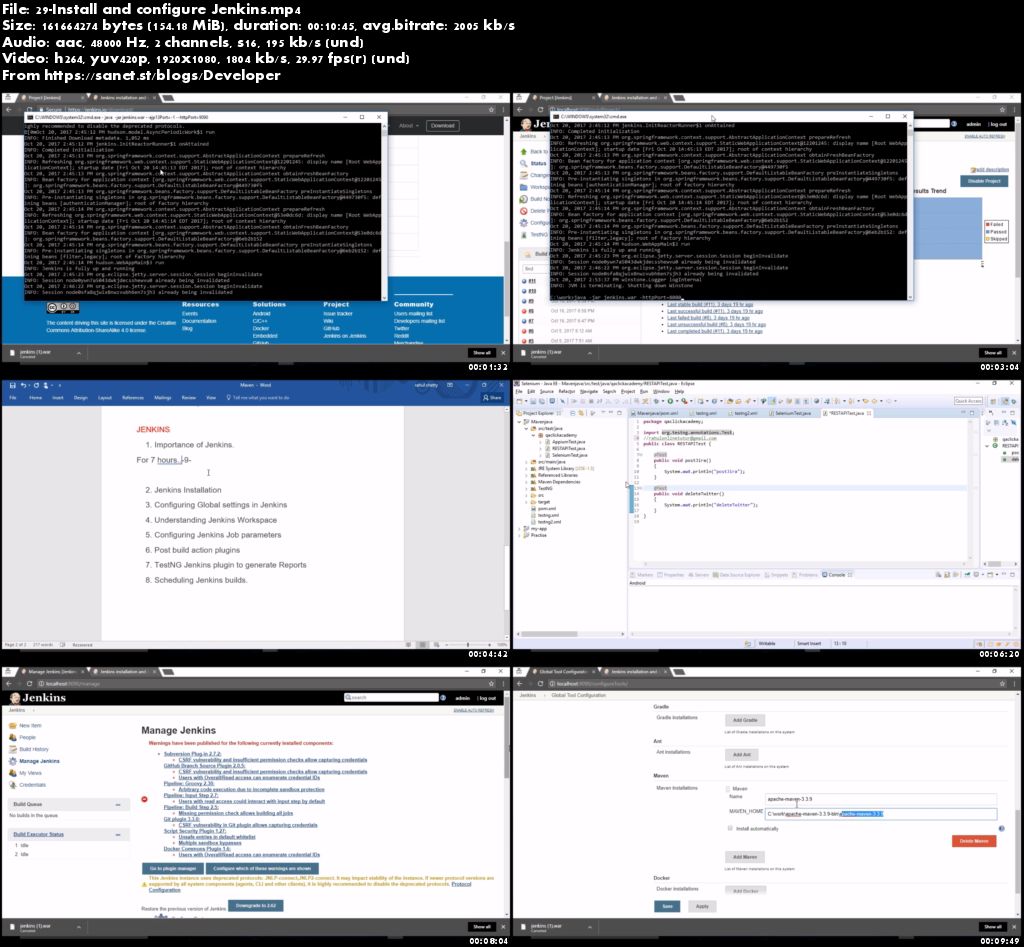Click the Manage Jenkins gear icon in the sidebar

(x=13, y=761)
